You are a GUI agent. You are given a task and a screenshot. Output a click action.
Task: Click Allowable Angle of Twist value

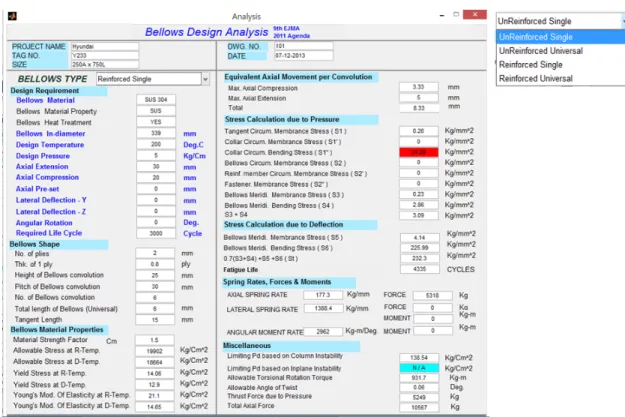(419, 387)
